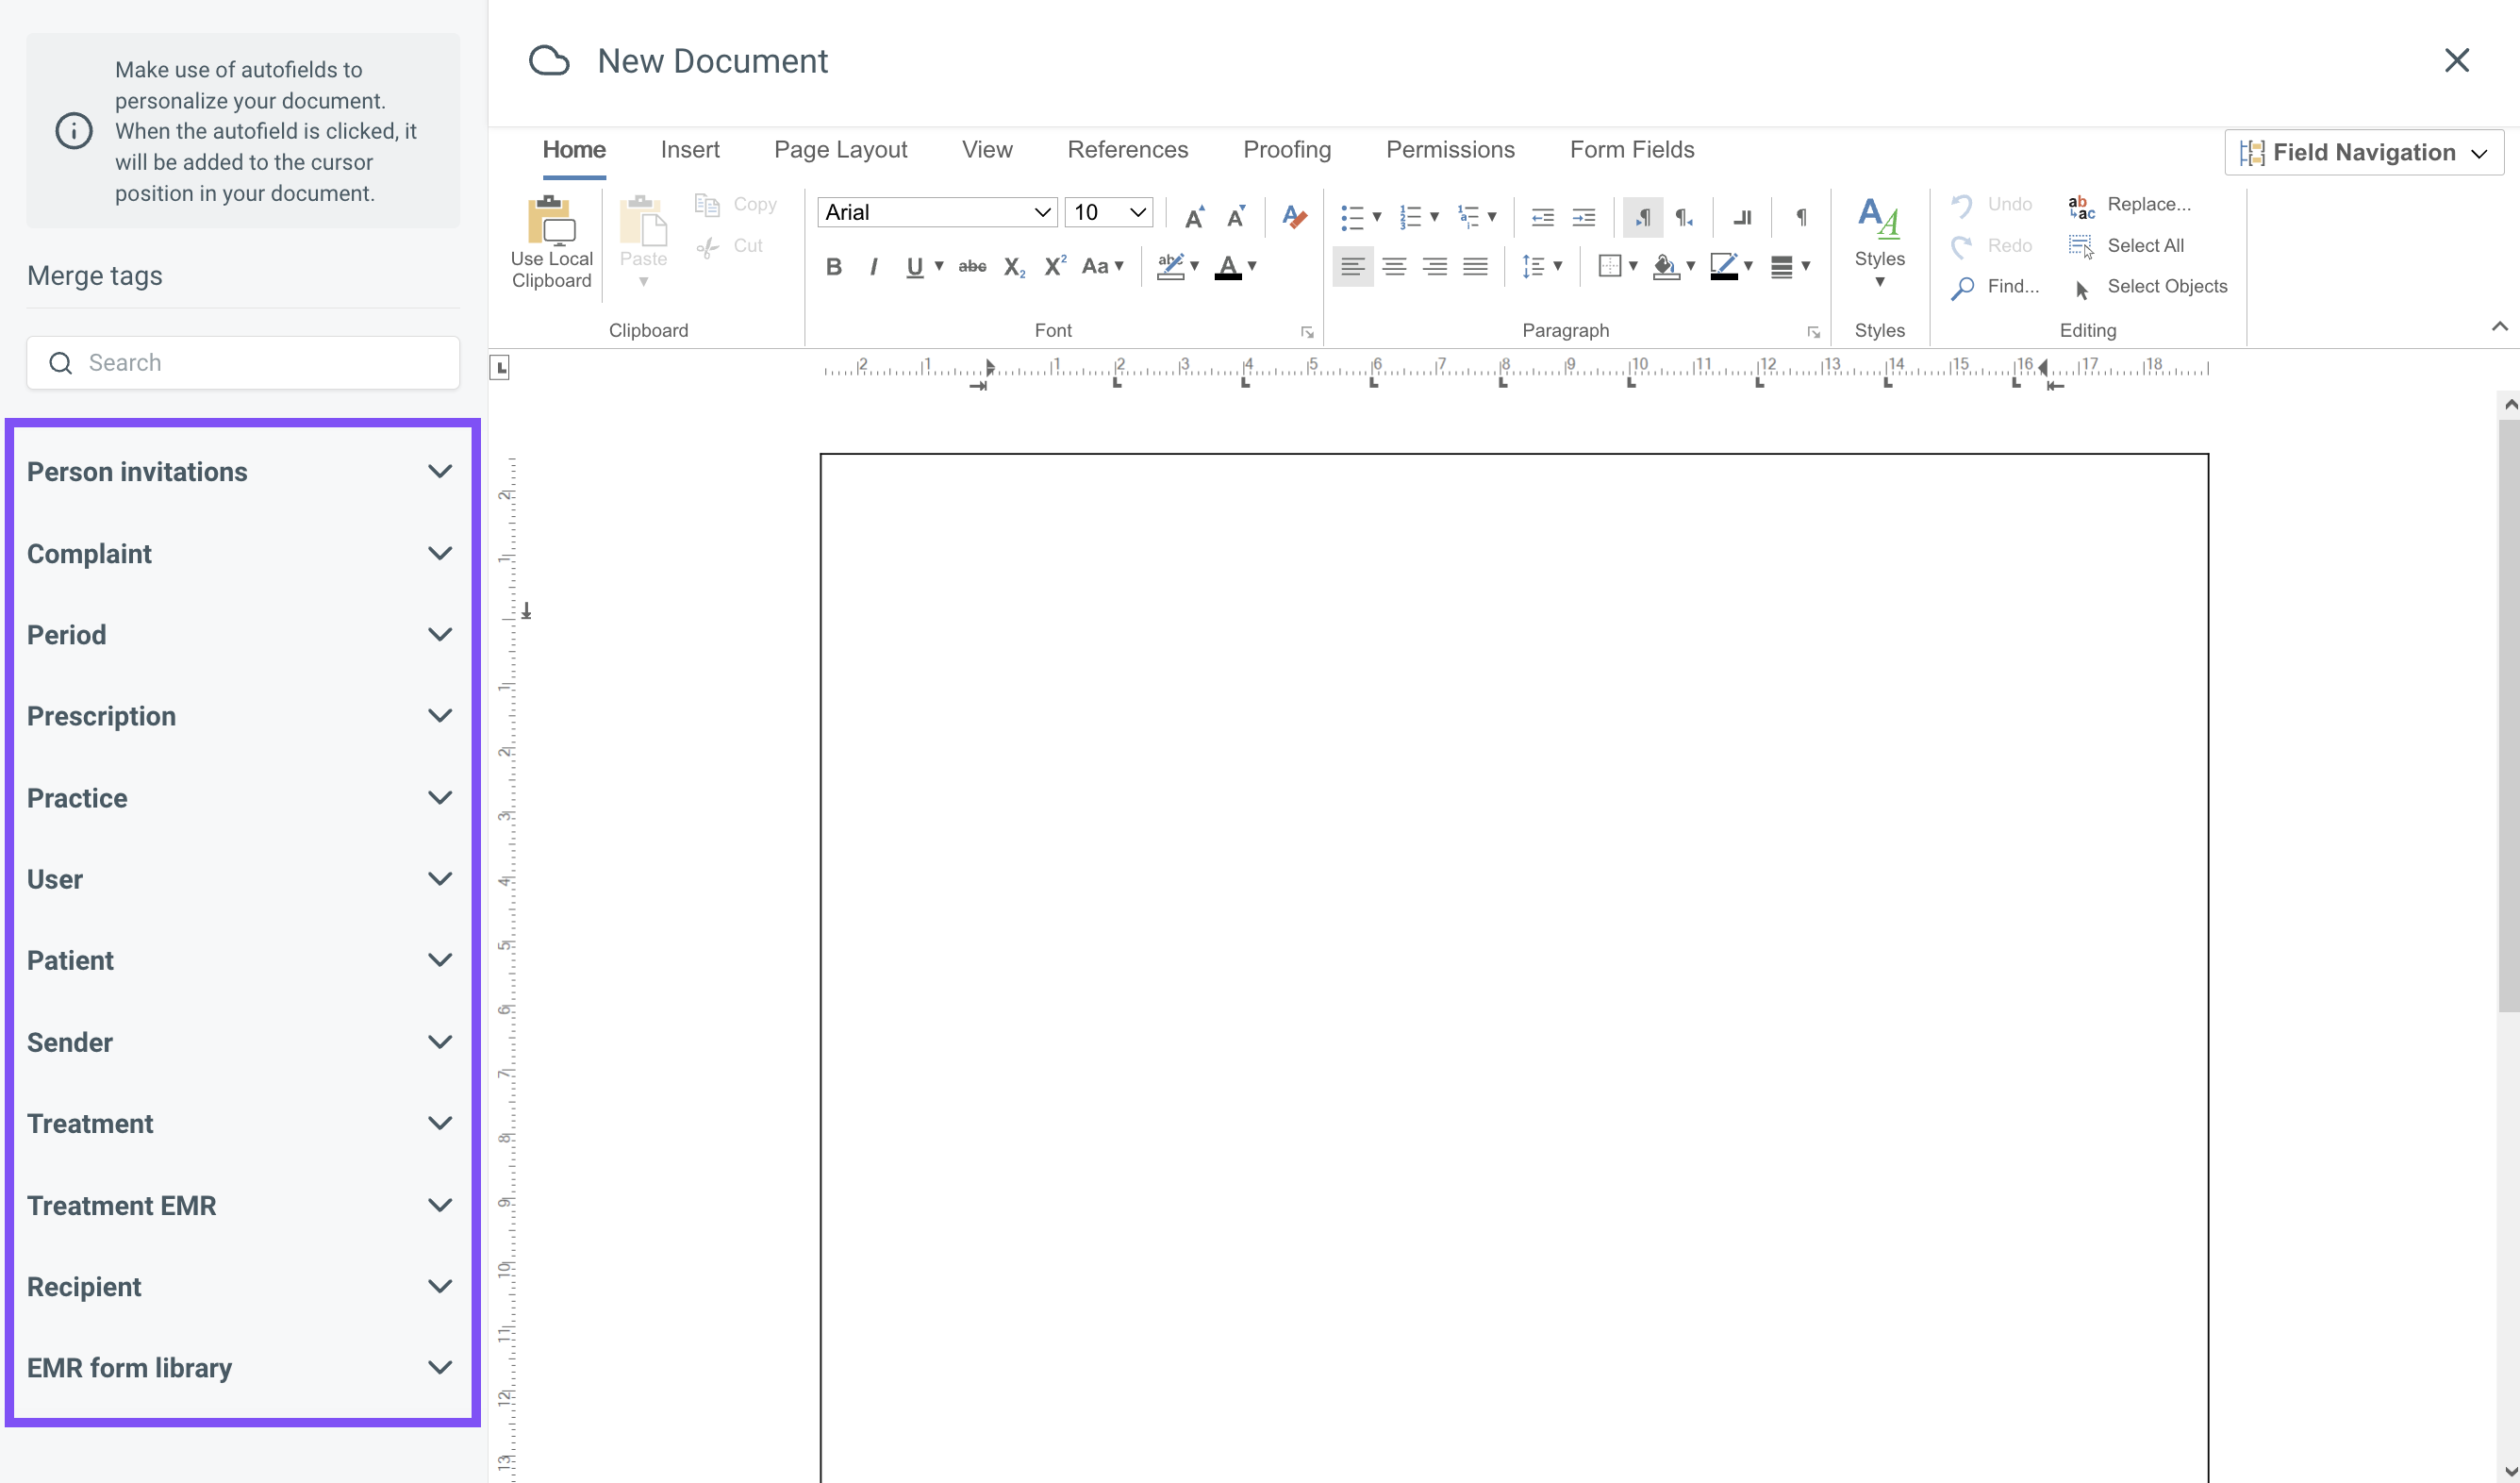Viewport: 2520px width, 1483px height.
Task: Open the Change Case Aa menu
Action: coord(1102,266)
